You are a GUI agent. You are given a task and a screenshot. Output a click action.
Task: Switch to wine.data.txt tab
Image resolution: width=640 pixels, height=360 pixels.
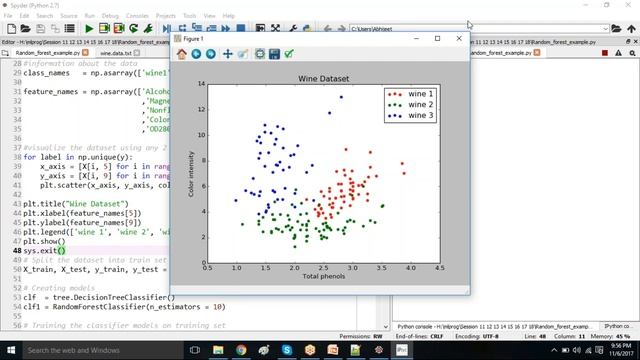click(116, 53)
